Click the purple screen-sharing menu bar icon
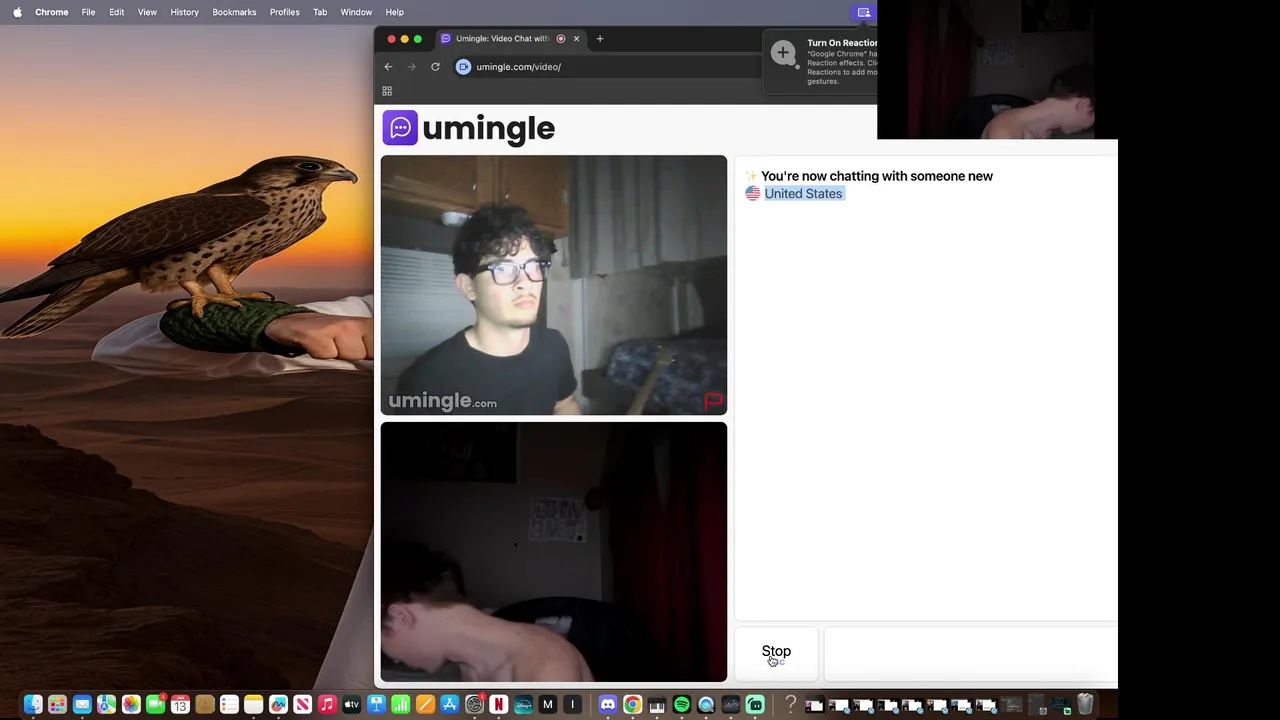 (x=864, y=12)
